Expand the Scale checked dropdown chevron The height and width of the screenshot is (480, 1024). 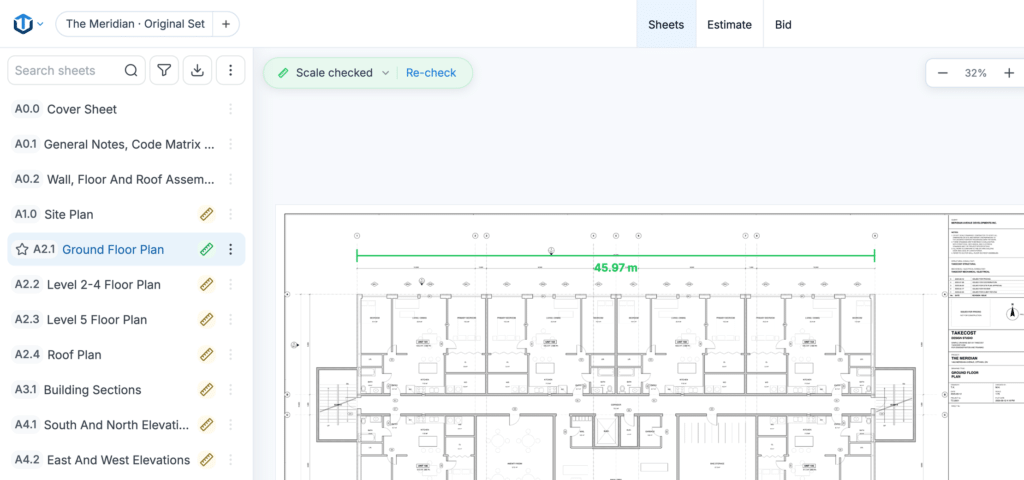385,72
